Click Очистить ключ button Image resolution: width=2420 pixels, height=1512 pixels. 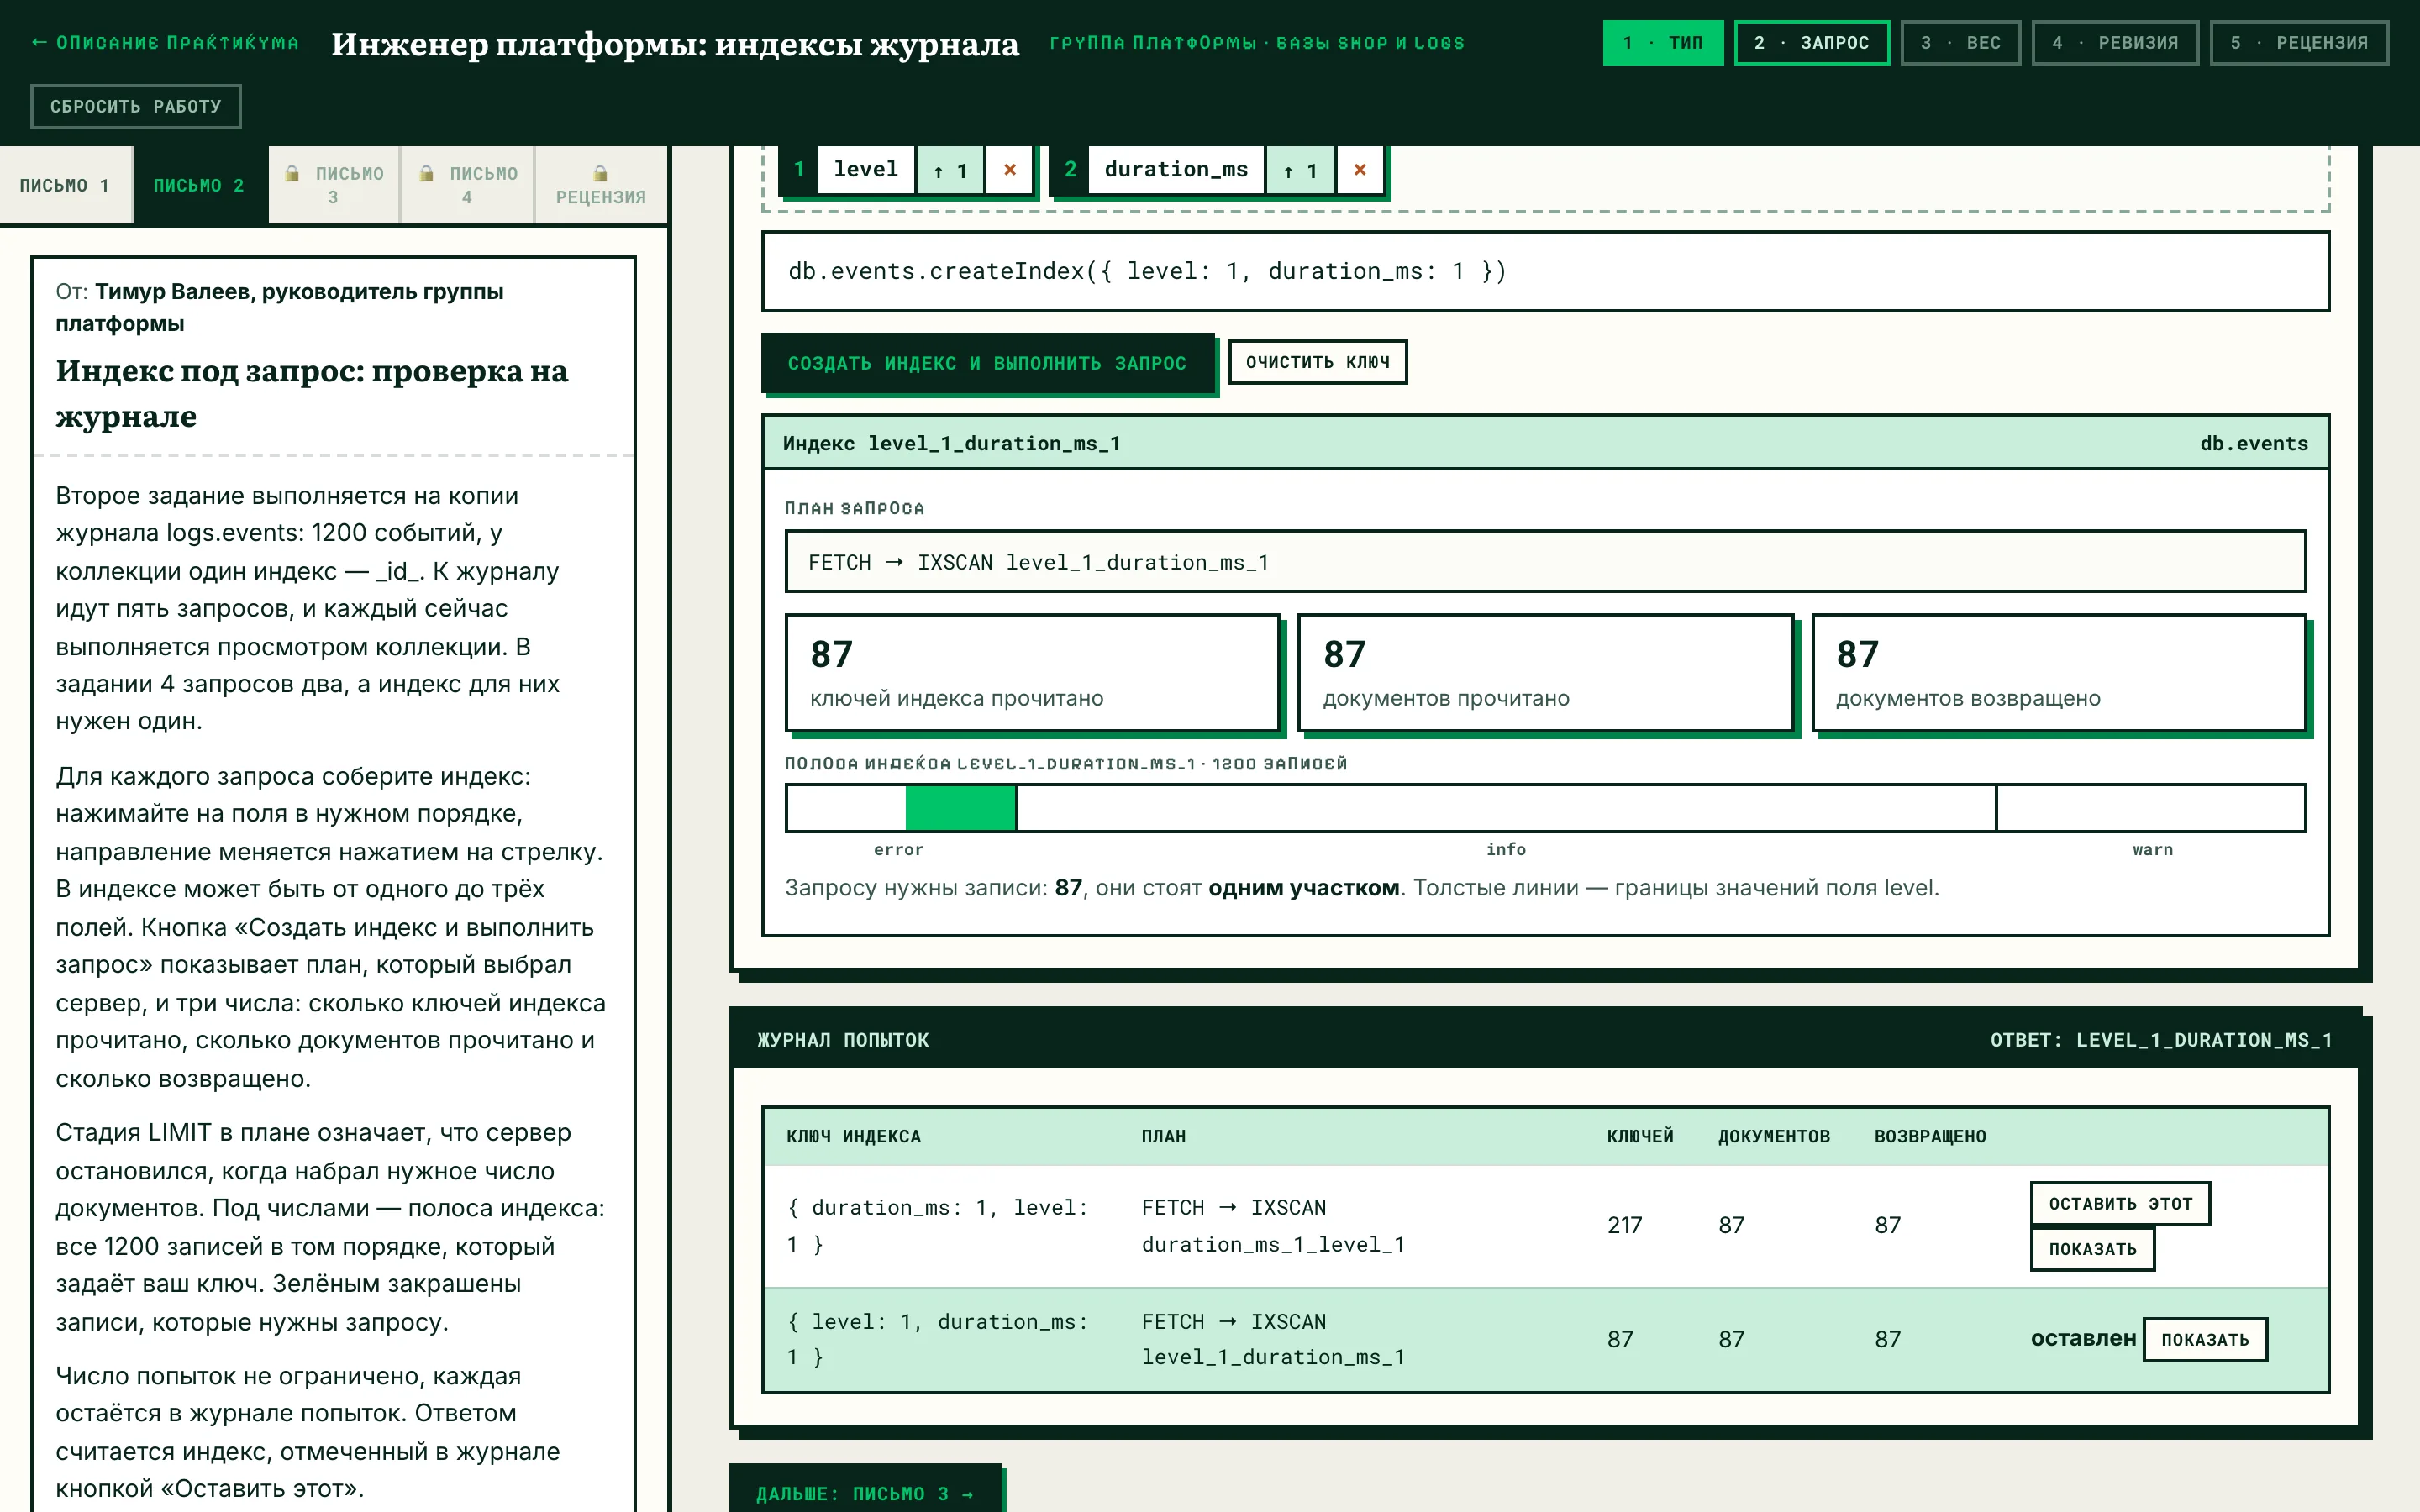click(1317, 362)
